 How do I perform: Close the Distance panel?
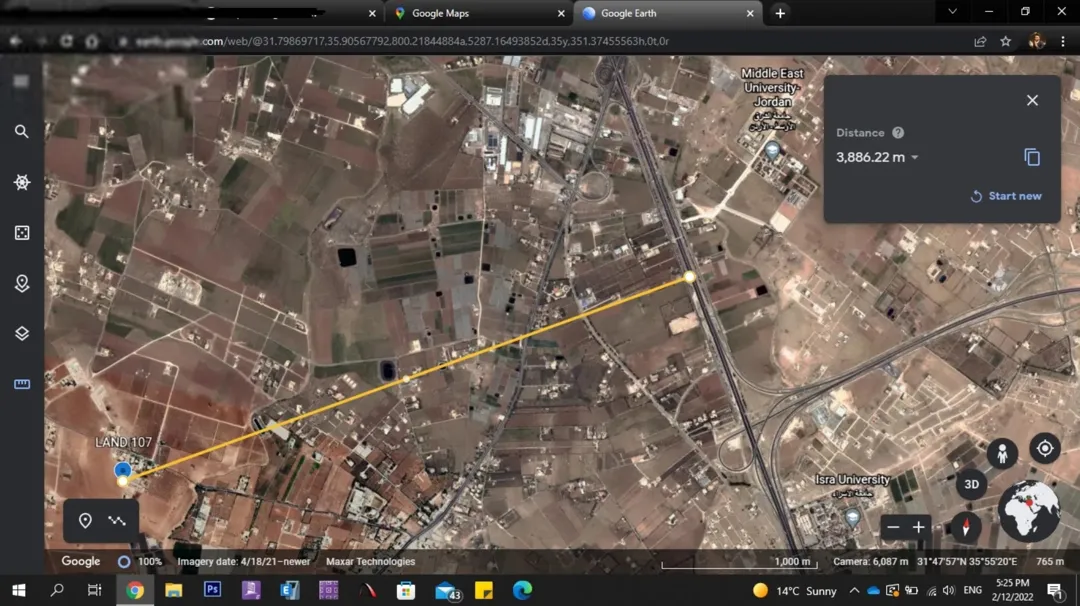pos(1032,101)
